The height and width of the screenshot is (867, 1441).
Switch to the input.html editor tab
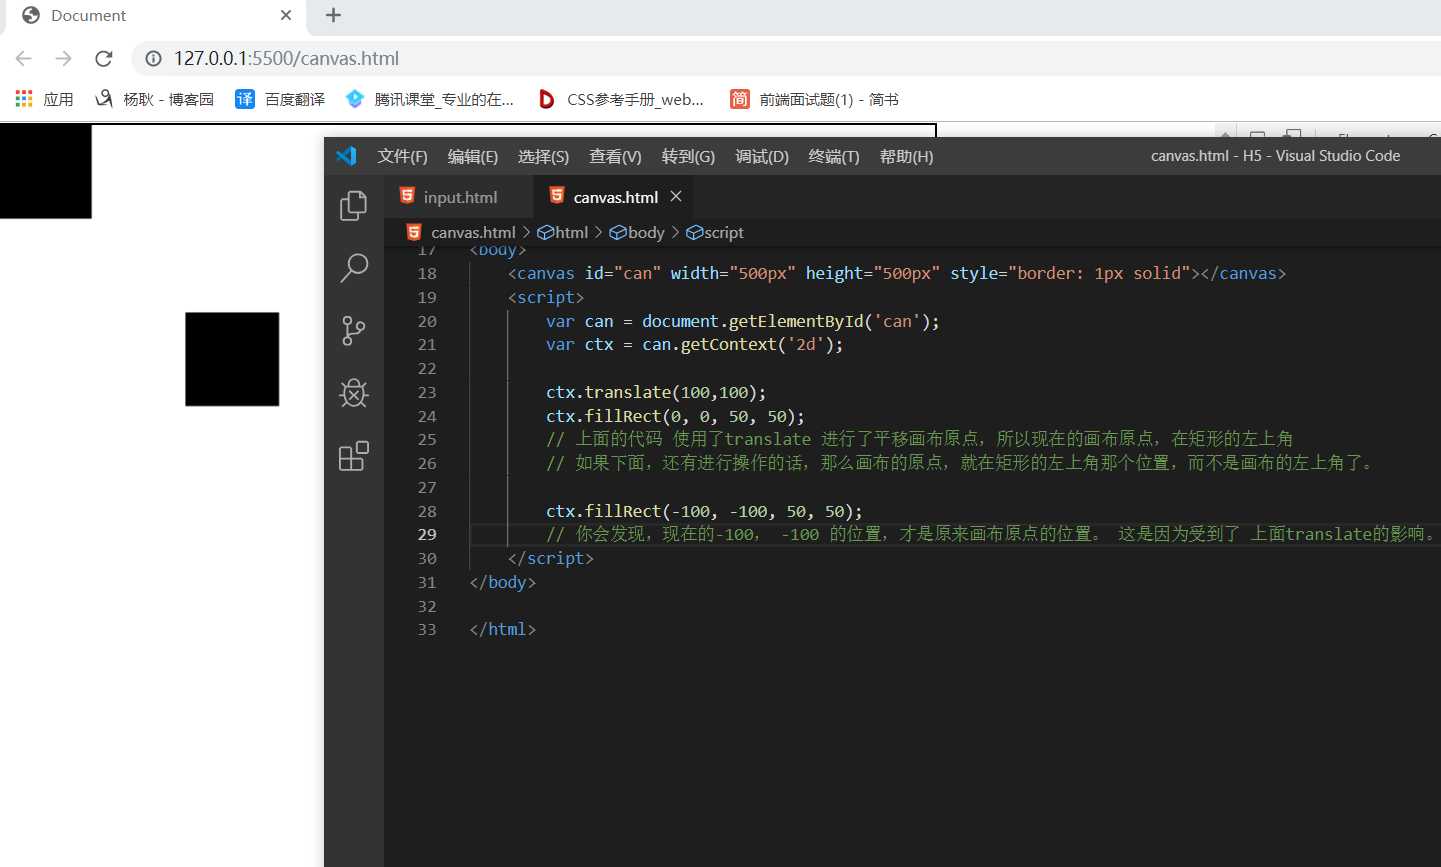459,197
